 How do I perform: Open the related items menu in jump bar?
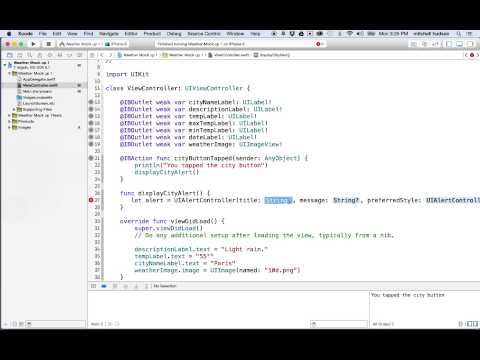92,55
